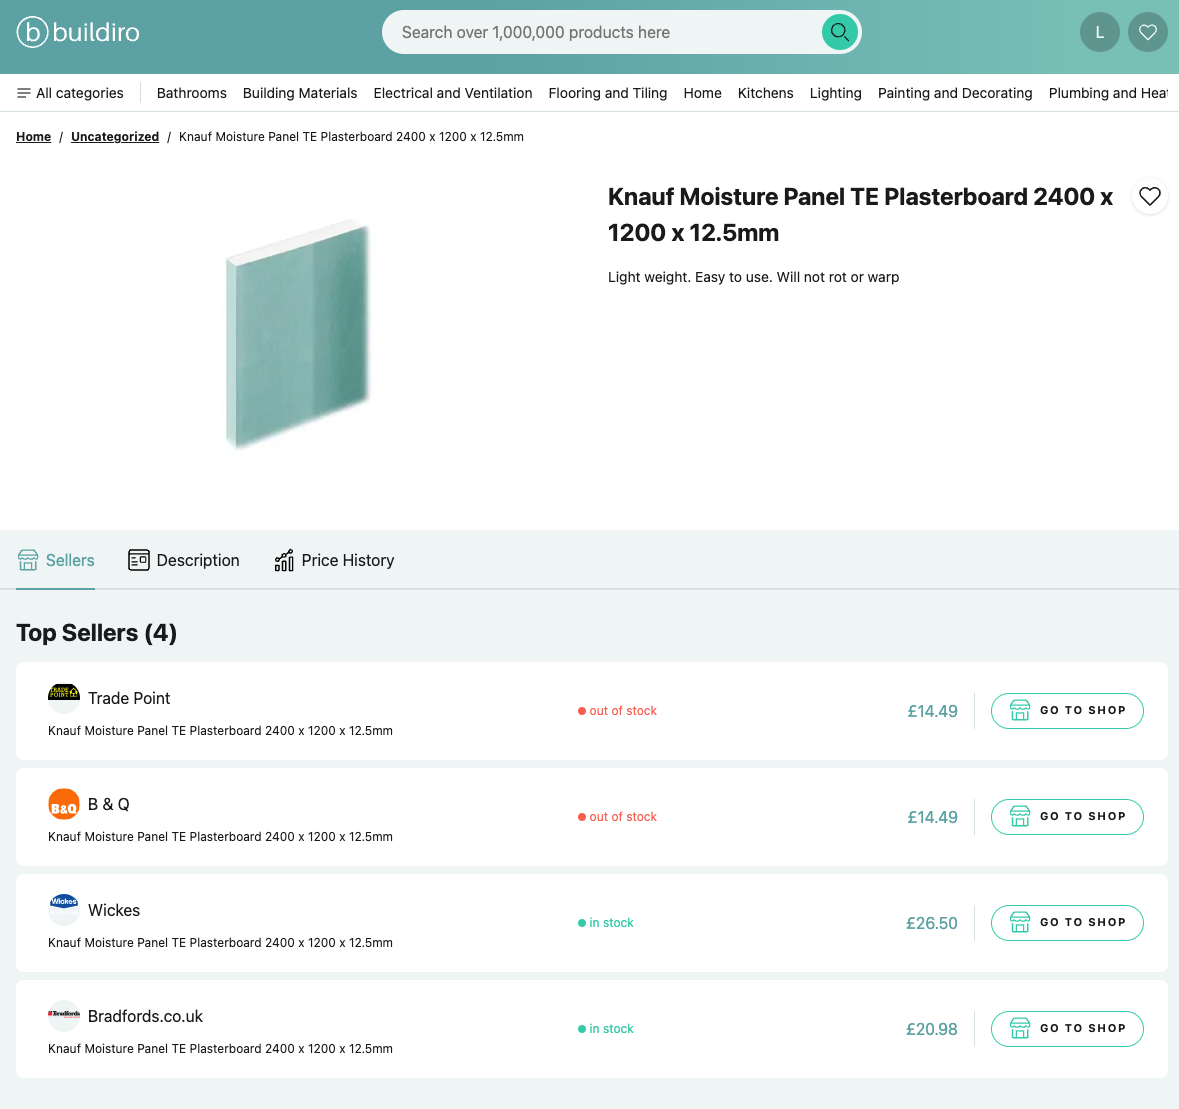This screenshot has height=1109, width=1179.
Task: Open Painting and Decorating category
Action: pyautogui.click(x=955, y=93)
